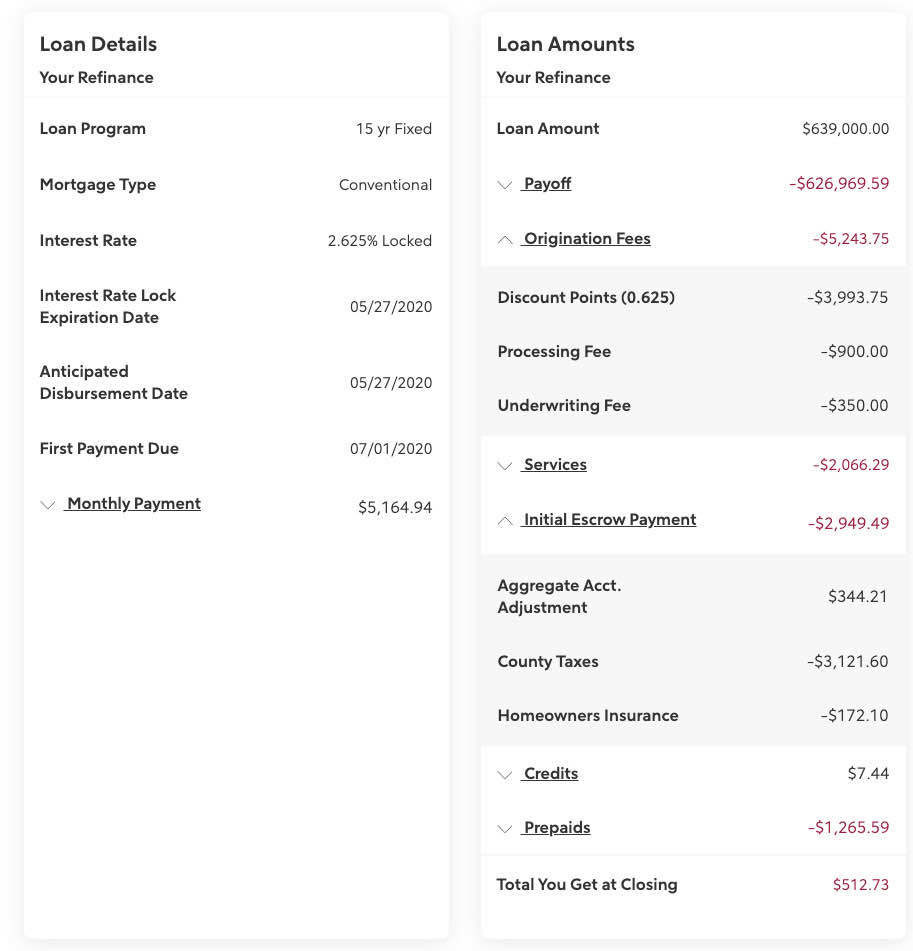Click the Prepaids down-chevron icon
The width and height of the screenshot is (913, 951).
506,828
